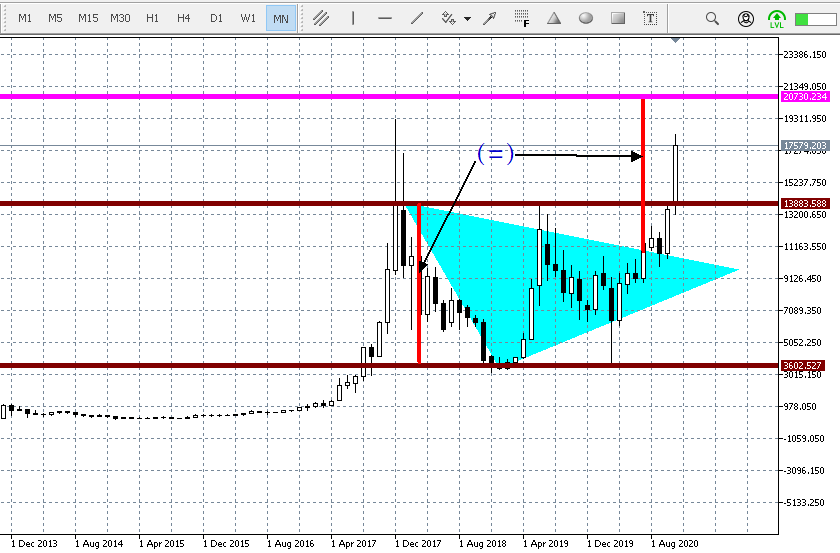Viewport: 840px width, 553px height.
Task: Select the MN monthly timeframe
Action: pos(281,18)
